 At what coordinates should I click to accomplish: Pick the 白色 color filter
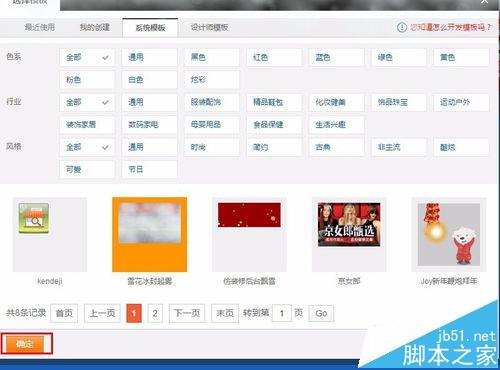[x=150, y=80]
